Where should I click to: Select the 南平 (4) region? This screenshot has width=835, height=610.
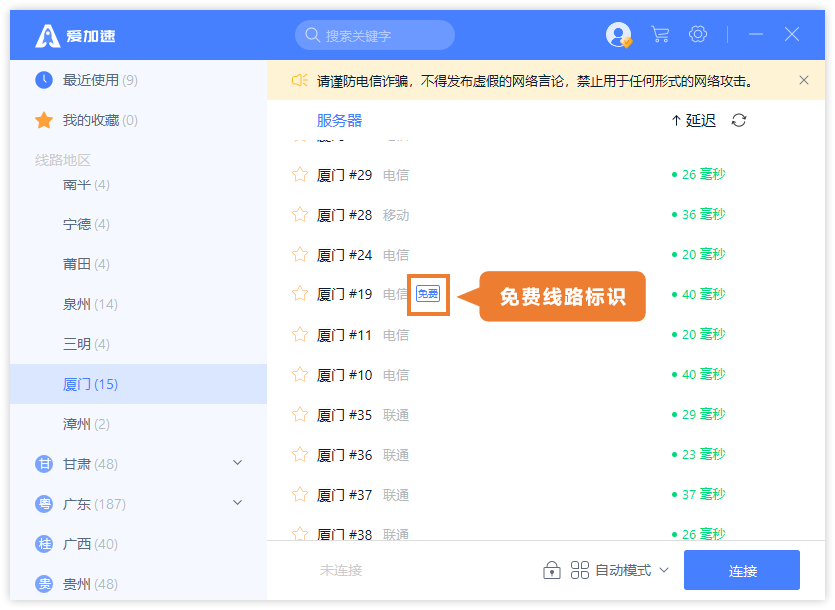click(138, 185)
